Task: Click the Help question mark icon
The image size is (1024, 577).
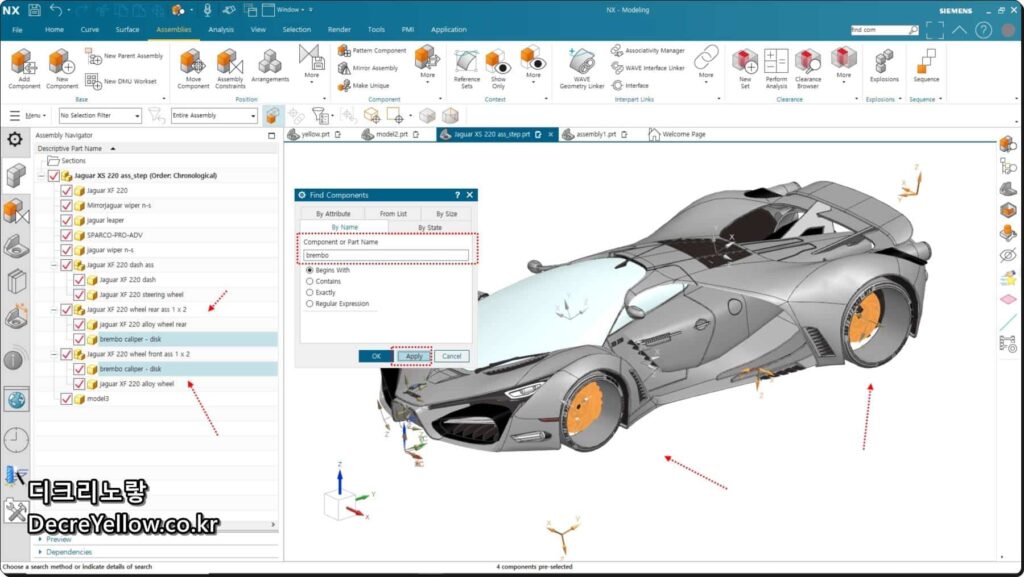Action: tap(984, 30)
